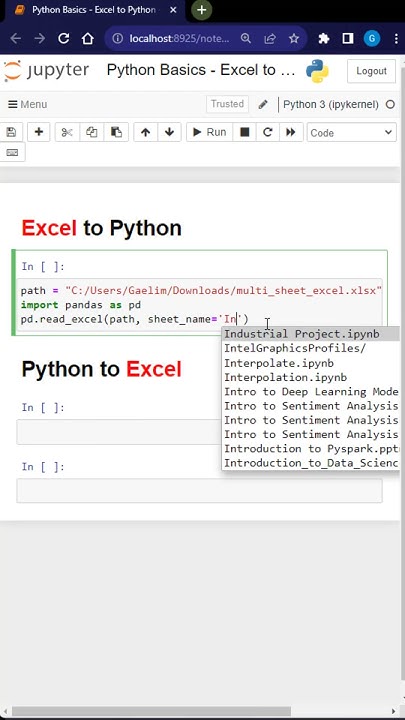Viewport: 405px width, 720px height.
Task: Click the horizontal scrollbar at the bottom
Action: click(x=152, y=711)
